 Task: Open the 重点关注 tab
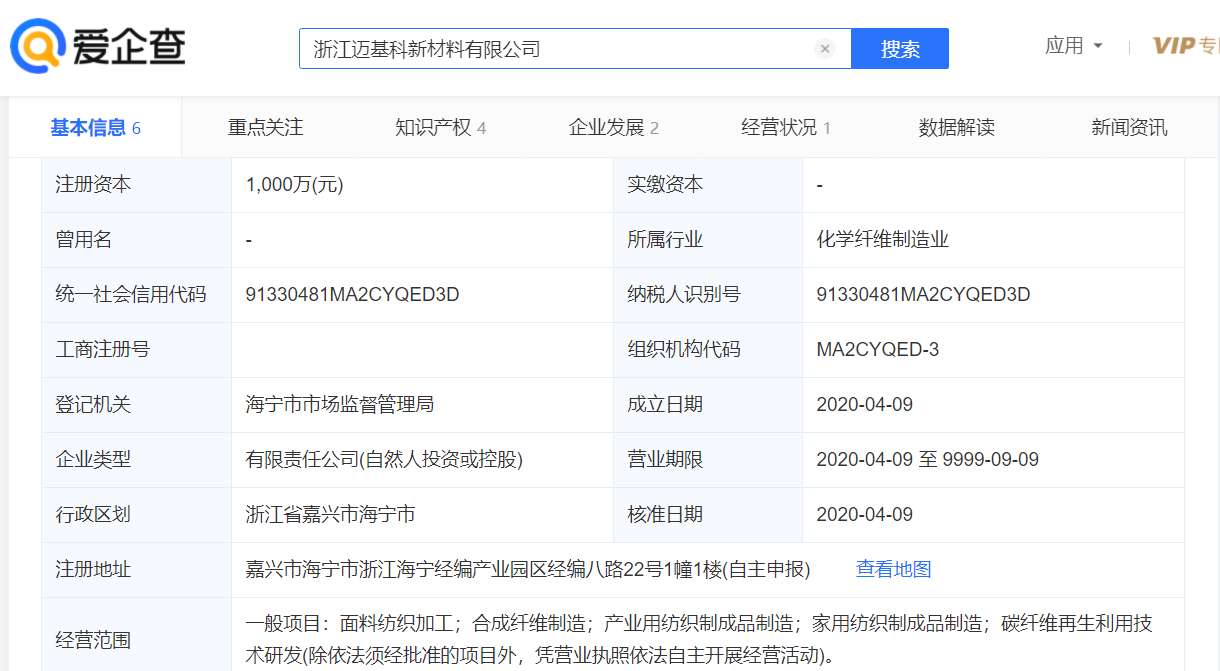(x=265, y=128)
